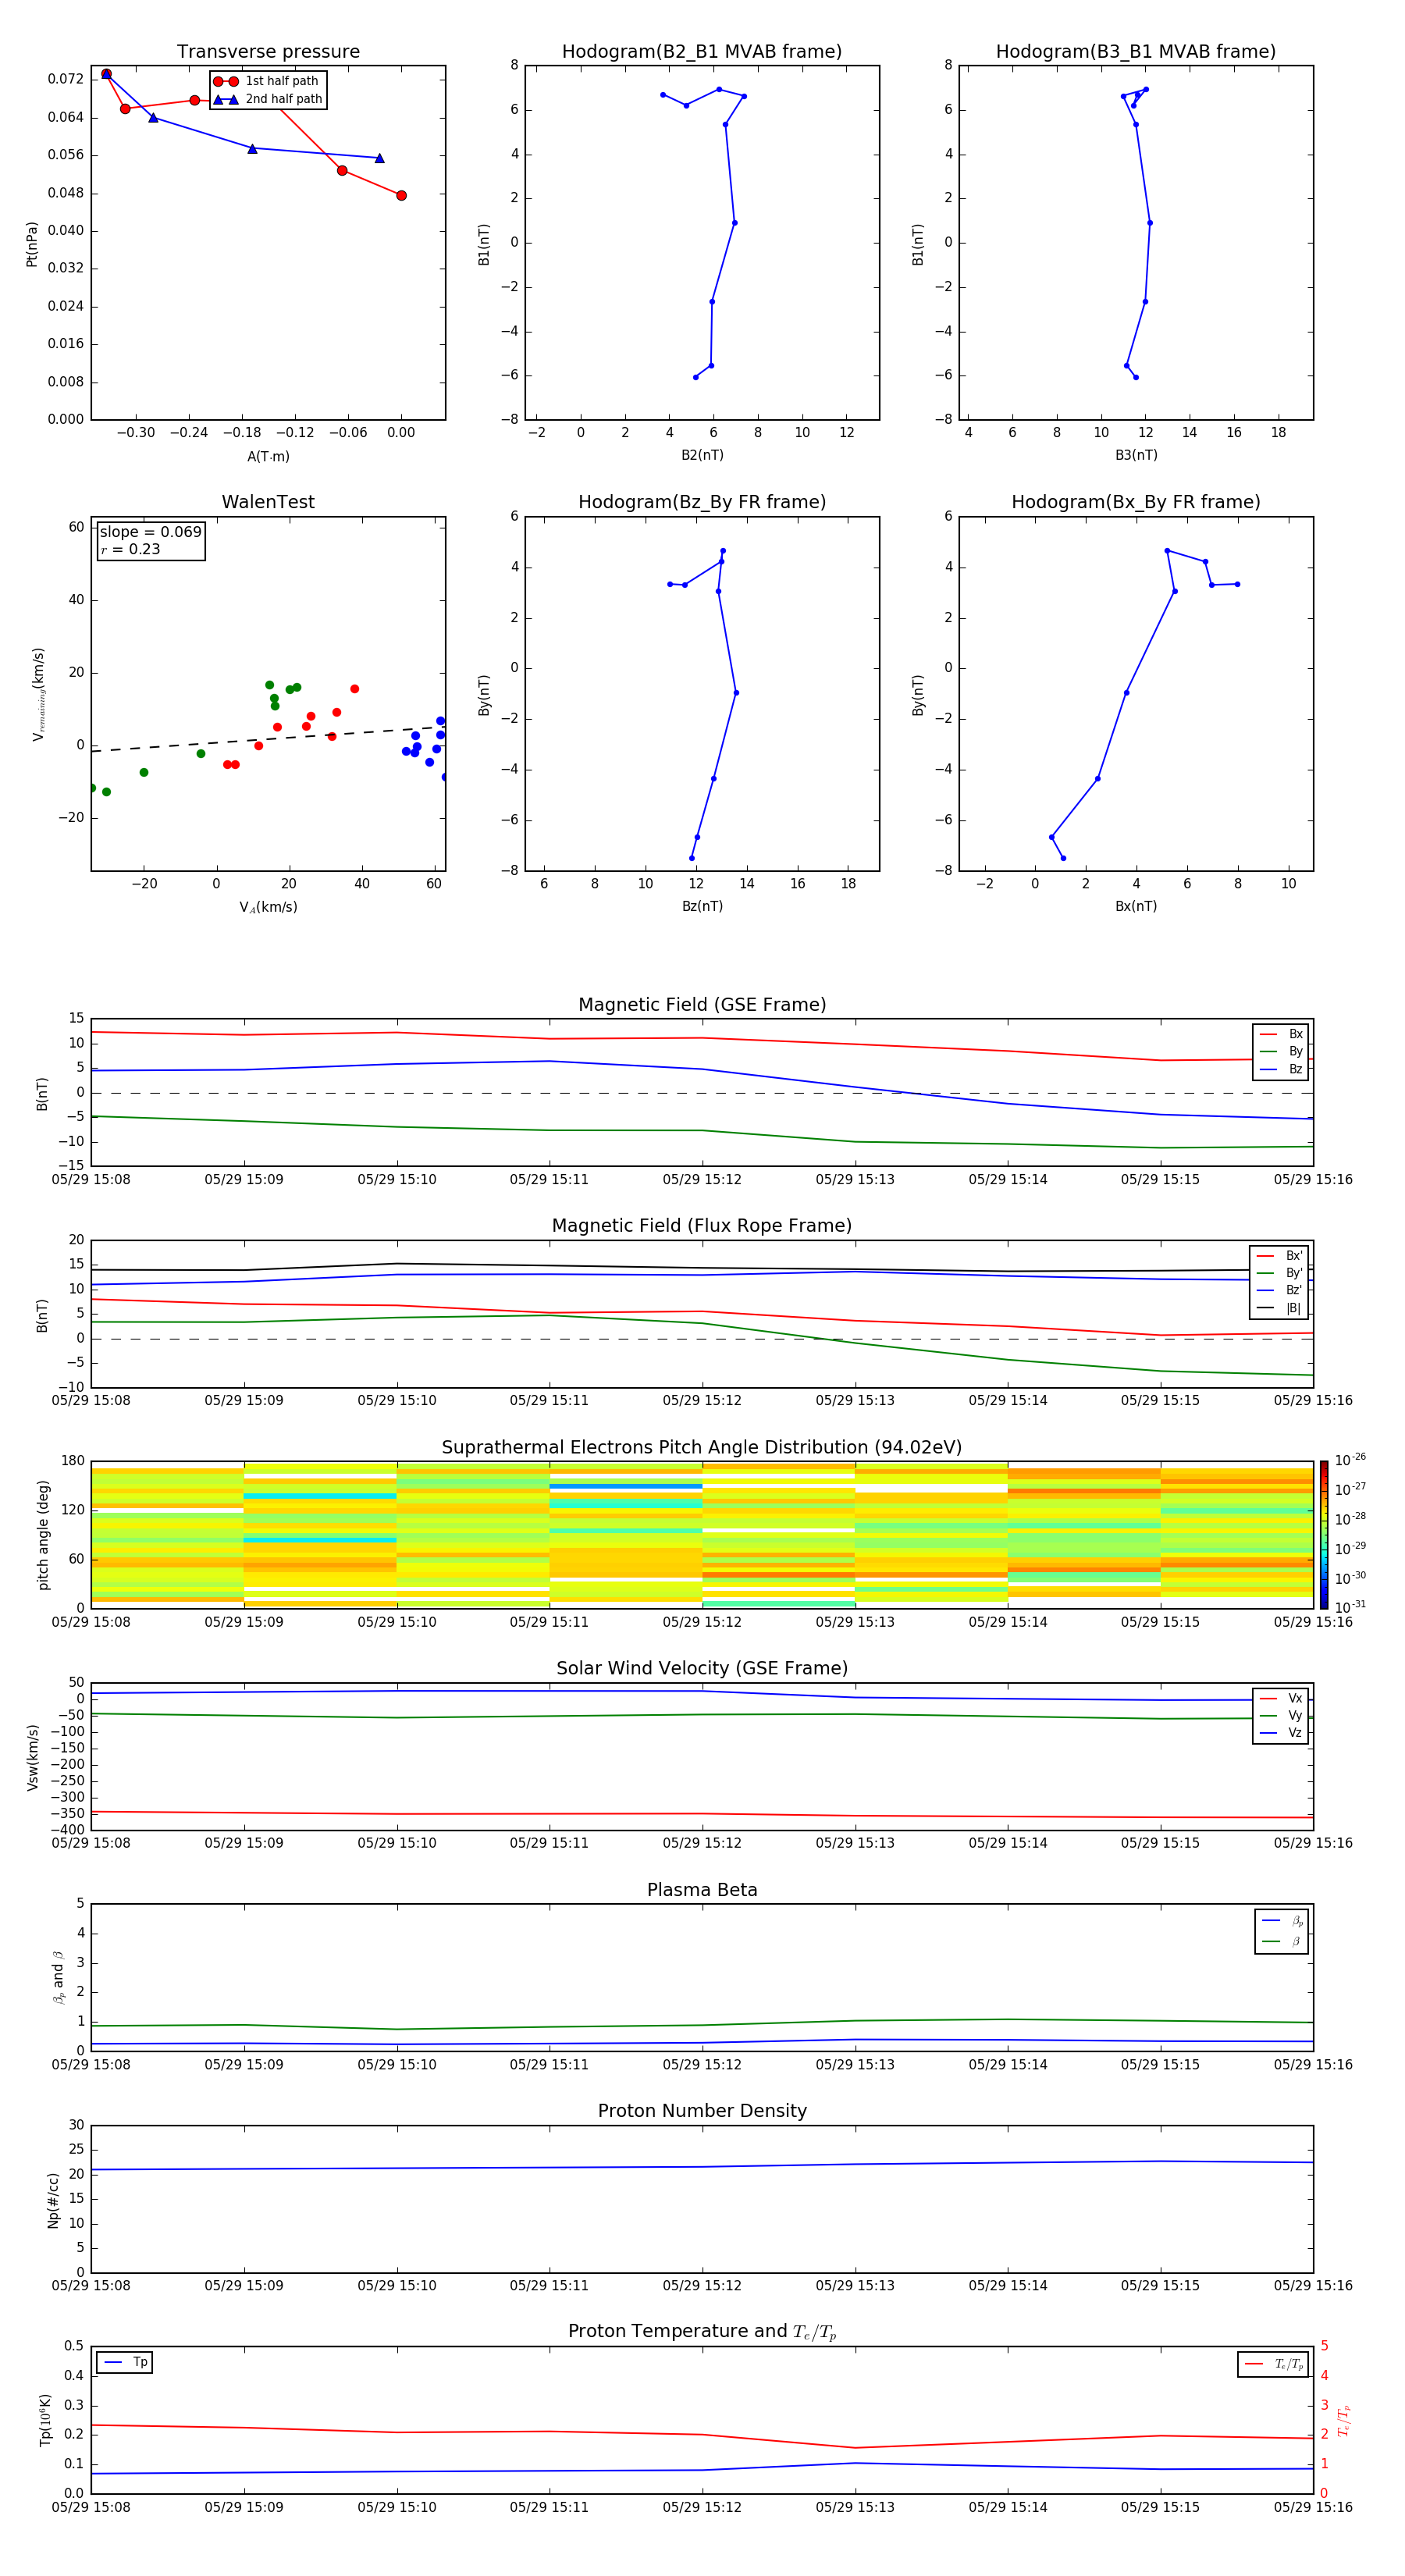This screenshot has width=1405, height=2576.
Task: Click the 'Hodogram(B3_B1 MVAB frame)' title
Action: click(x=1136, y=52)
